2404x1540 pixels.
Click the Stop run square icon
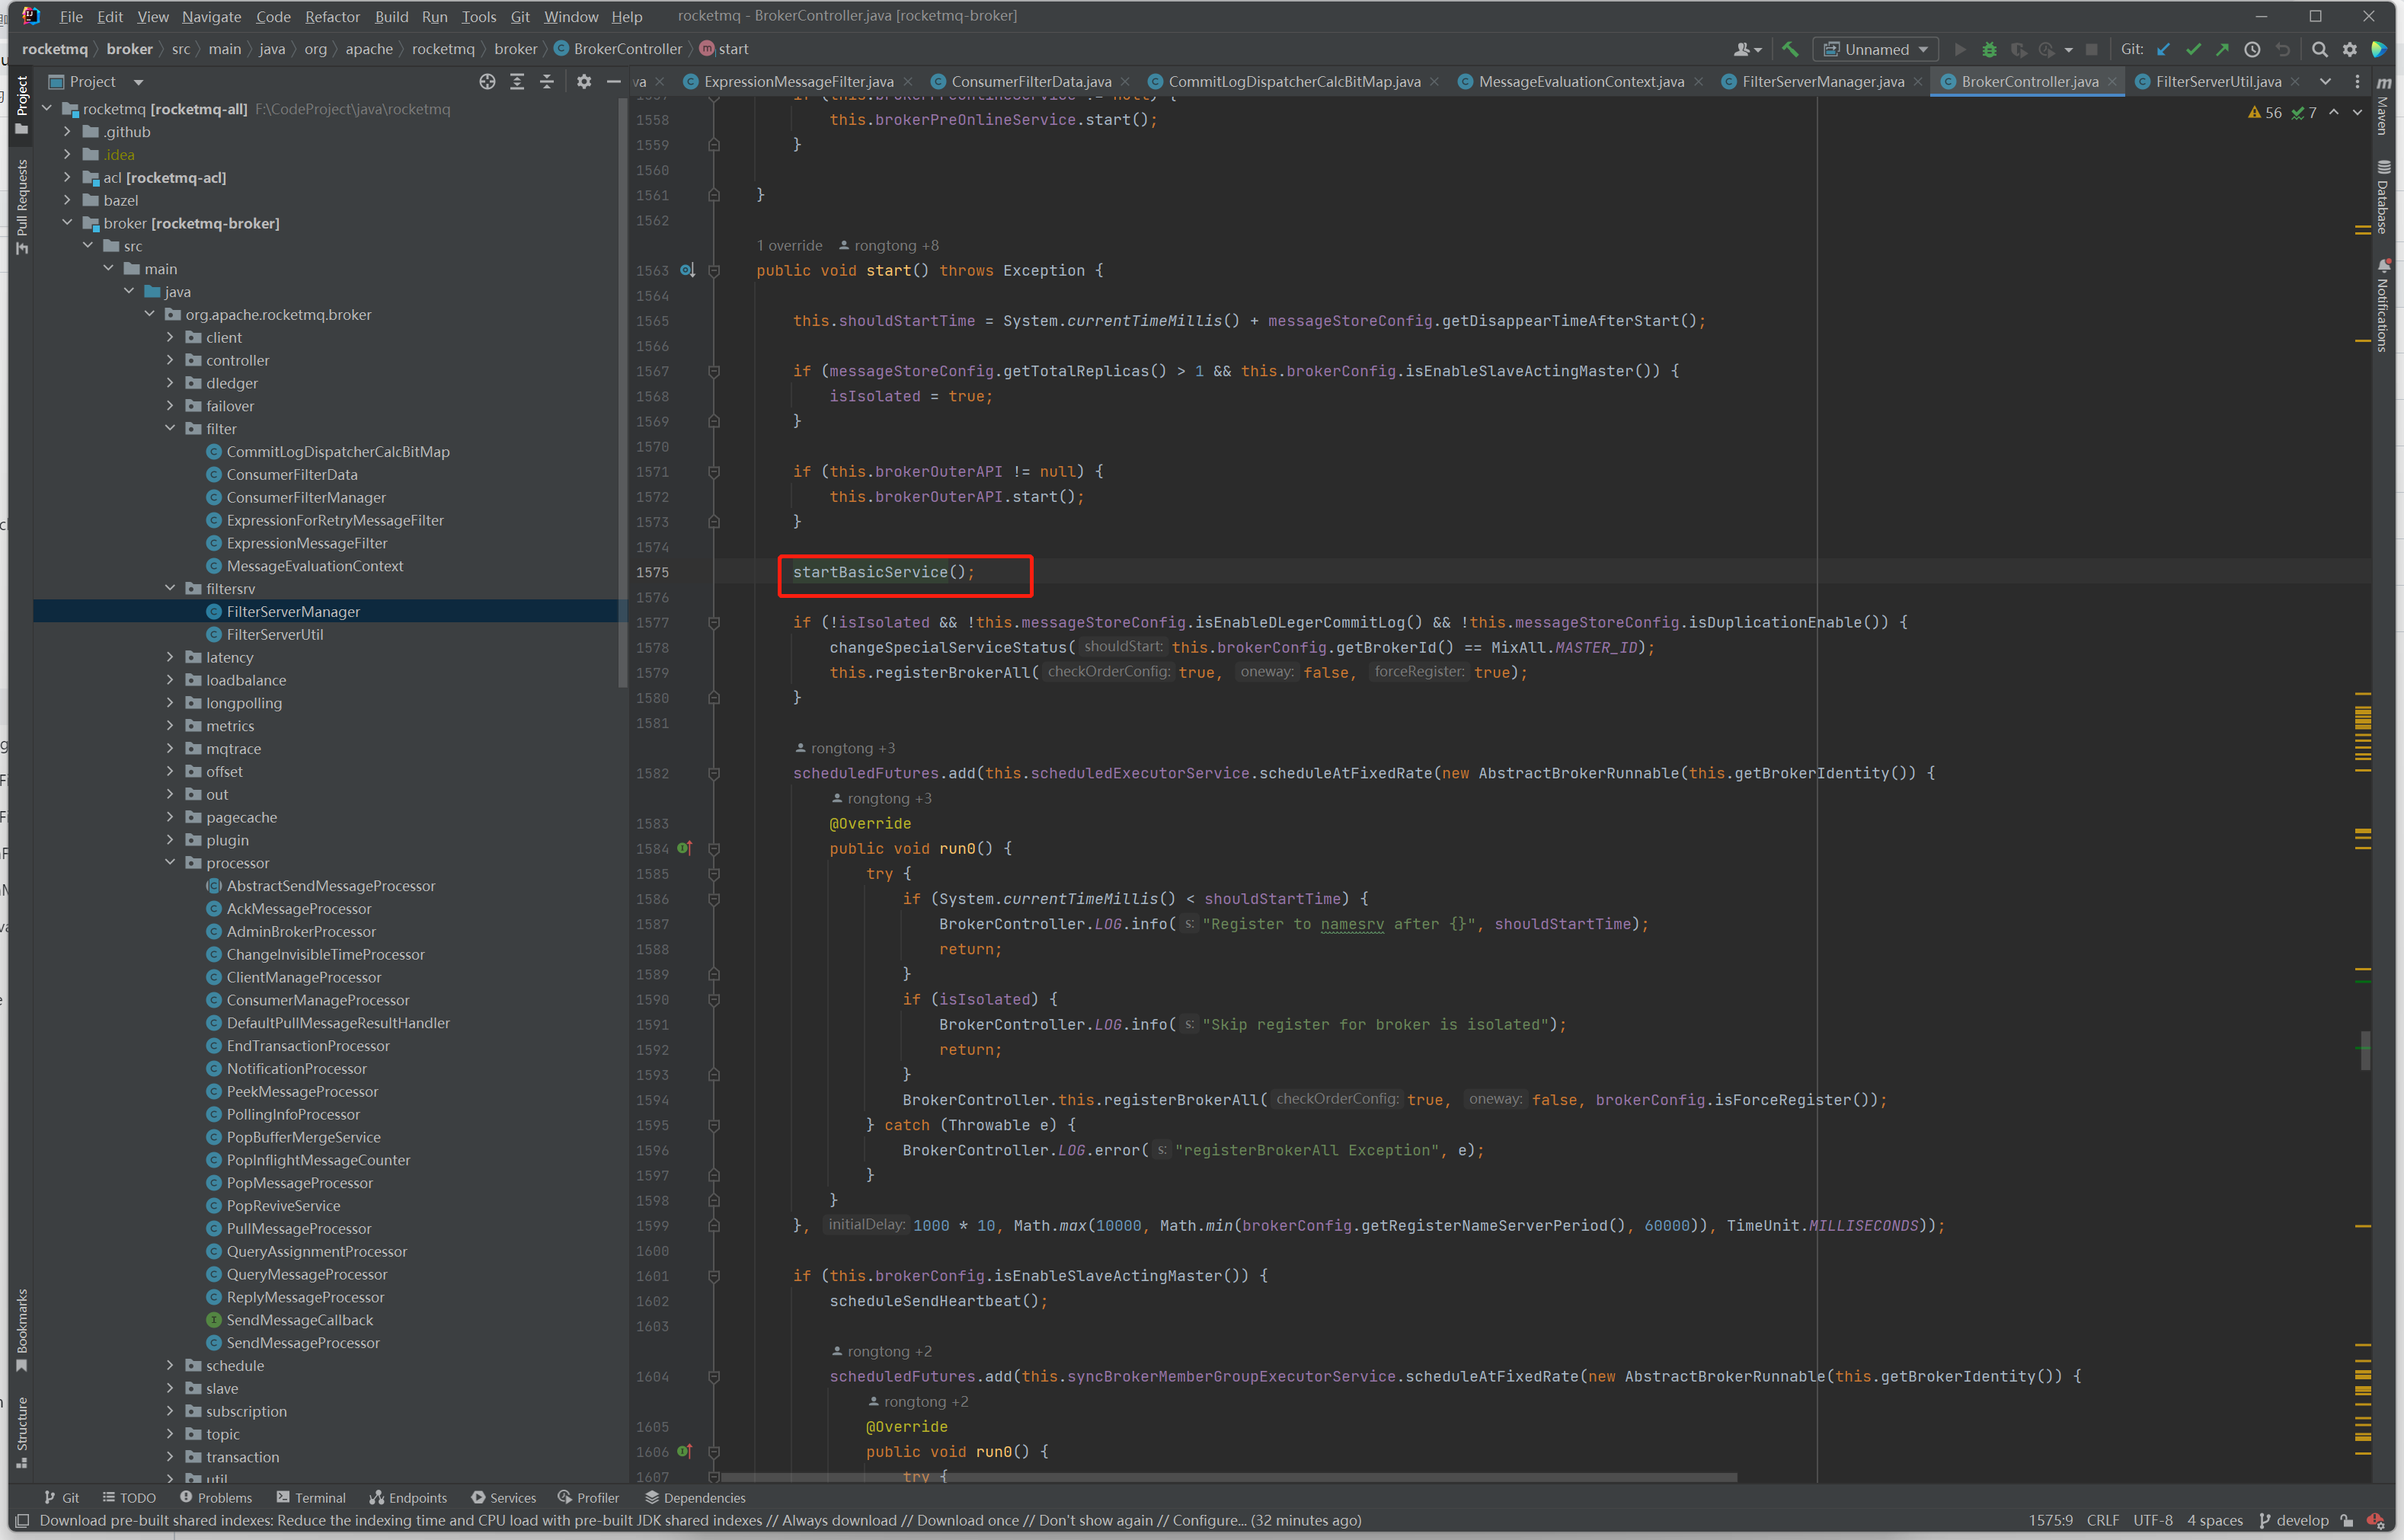click(2091, 49)
